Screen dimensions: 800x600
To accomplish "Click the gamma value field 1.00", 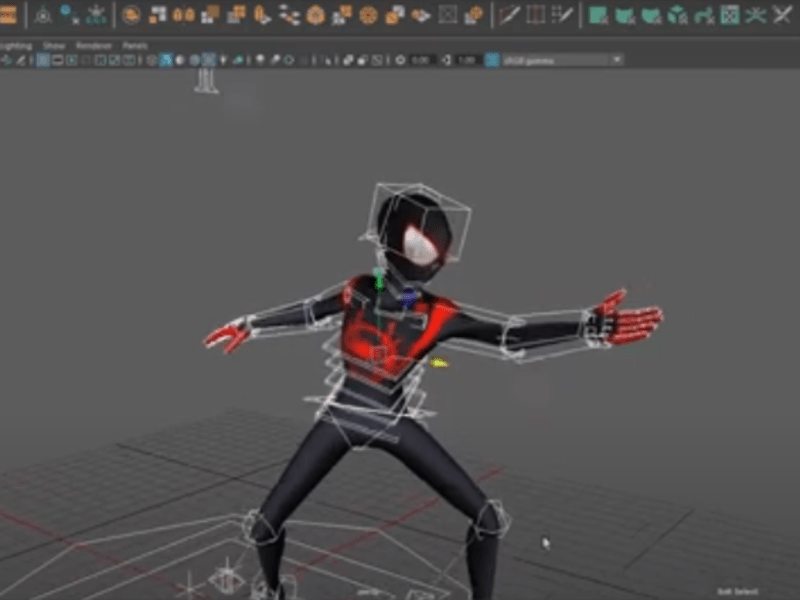I will [467, 60].
